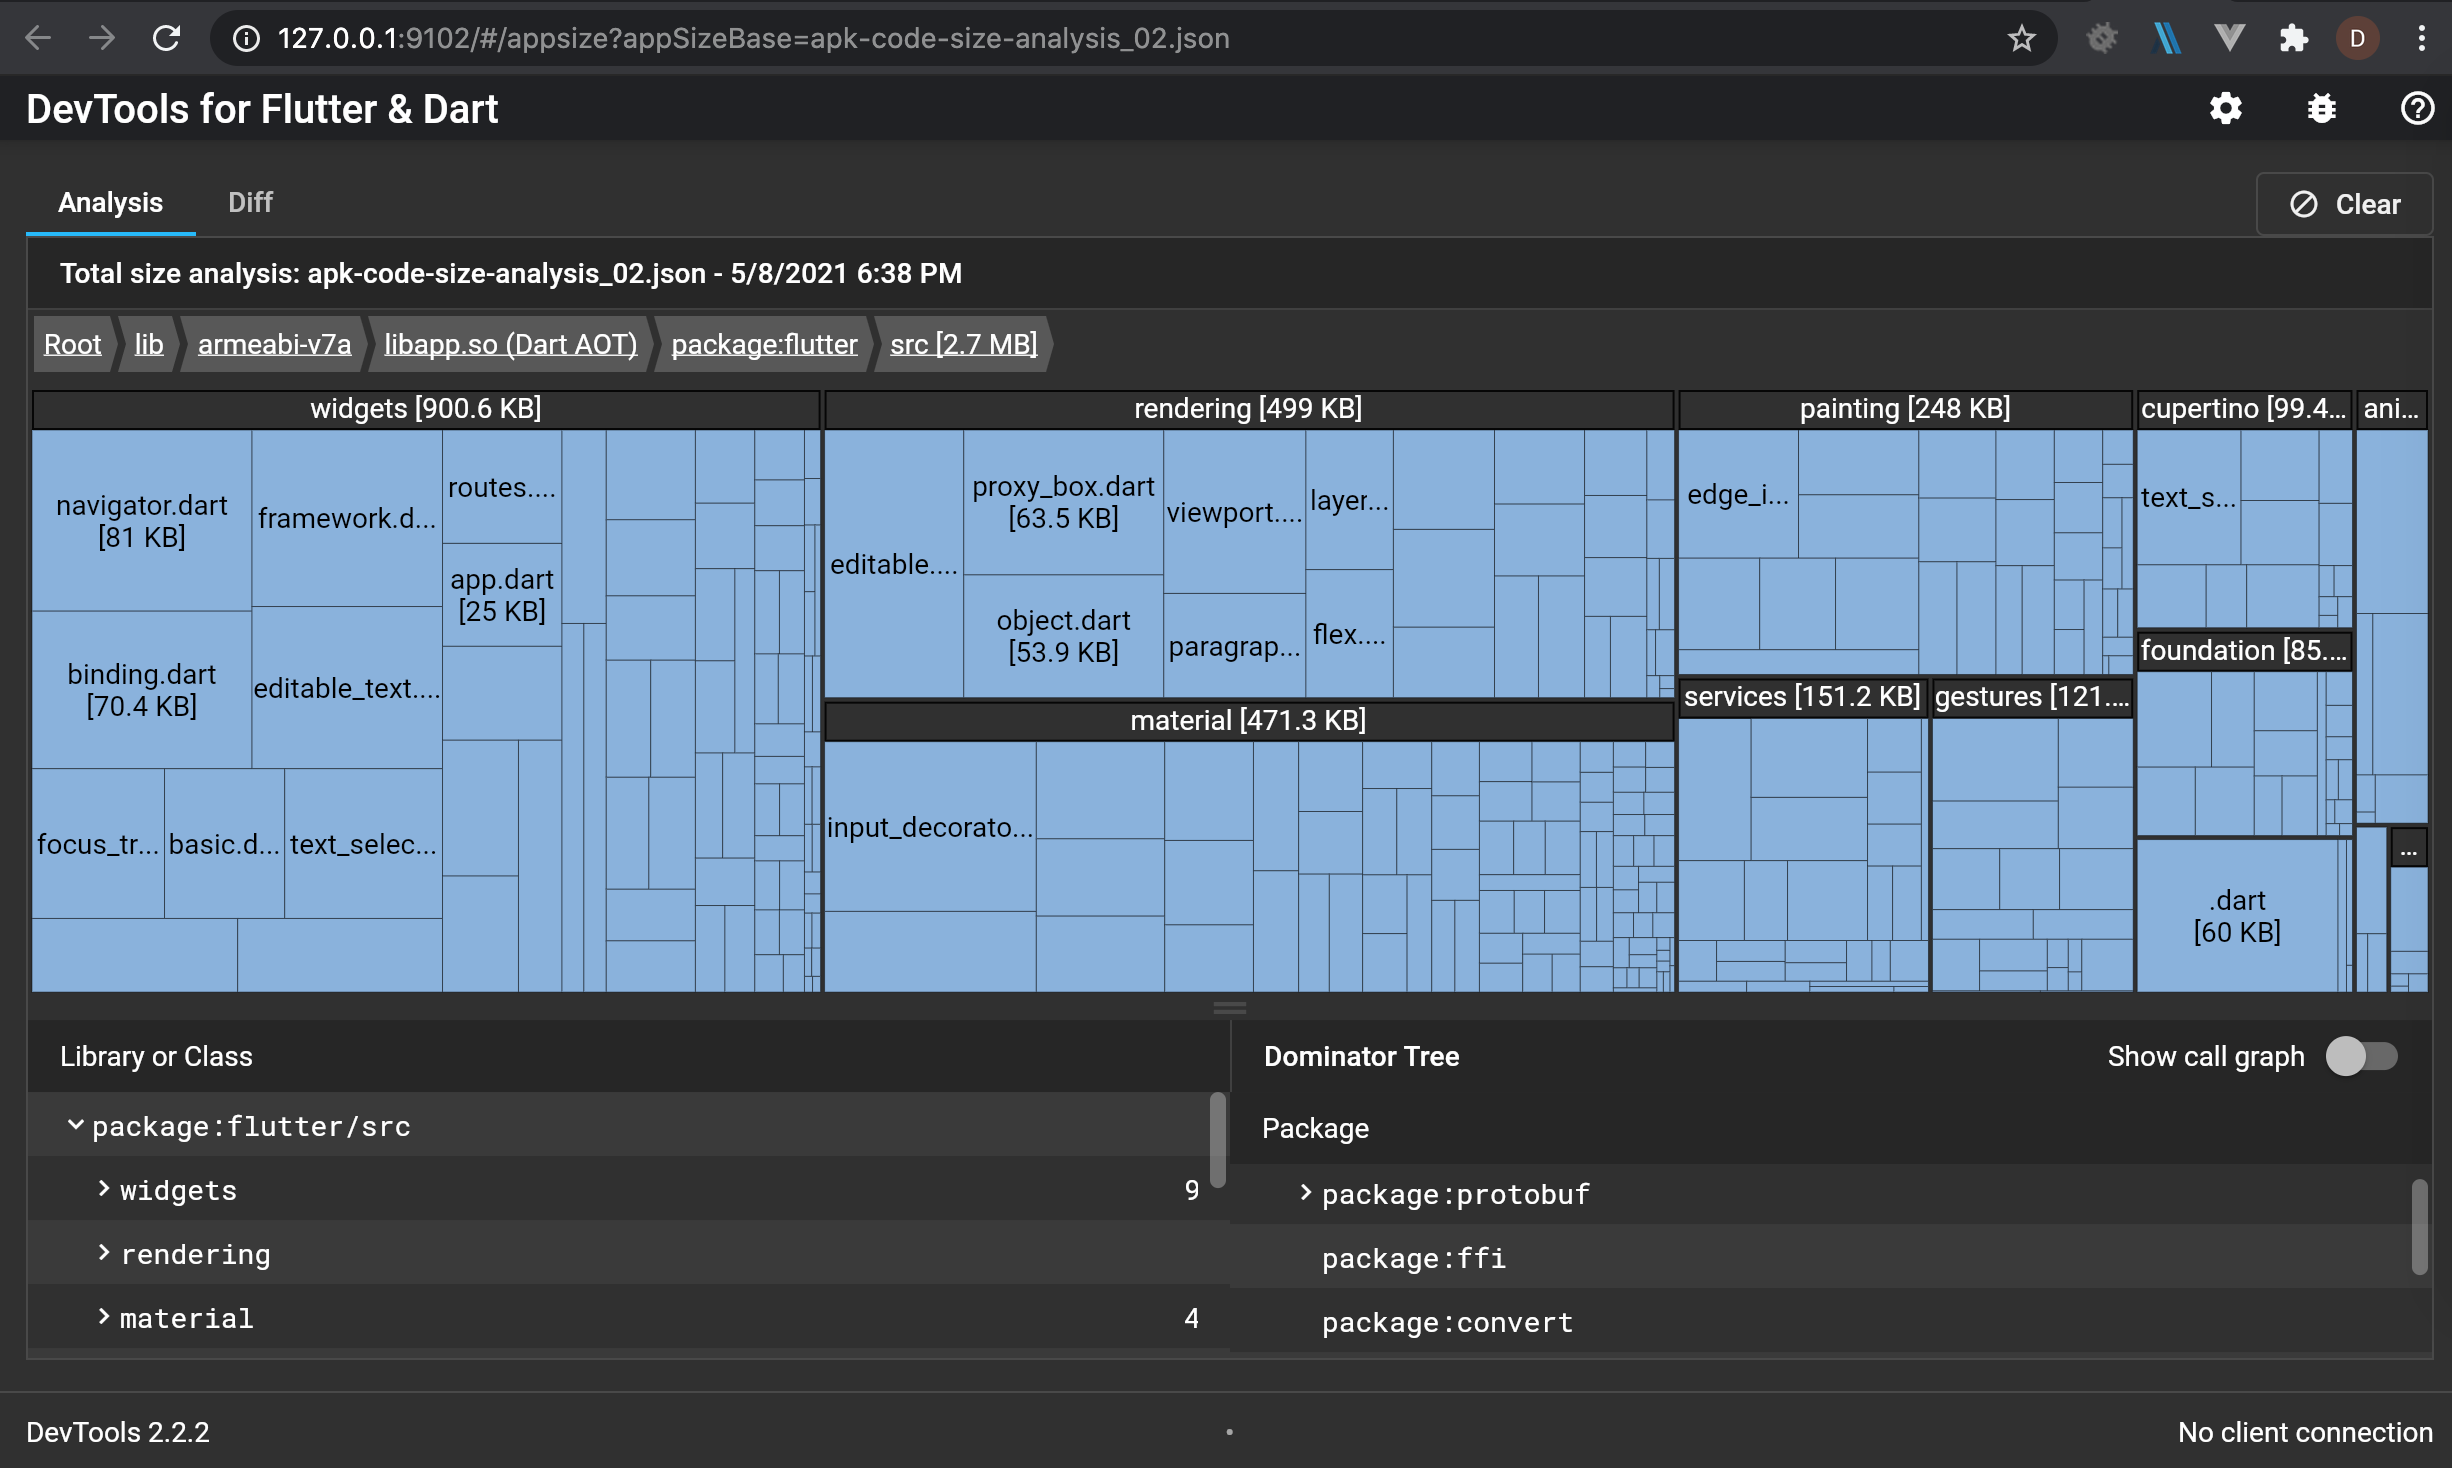Click Library or Class column header
Screen dimensions: 2452x1468
point(156,1056)
